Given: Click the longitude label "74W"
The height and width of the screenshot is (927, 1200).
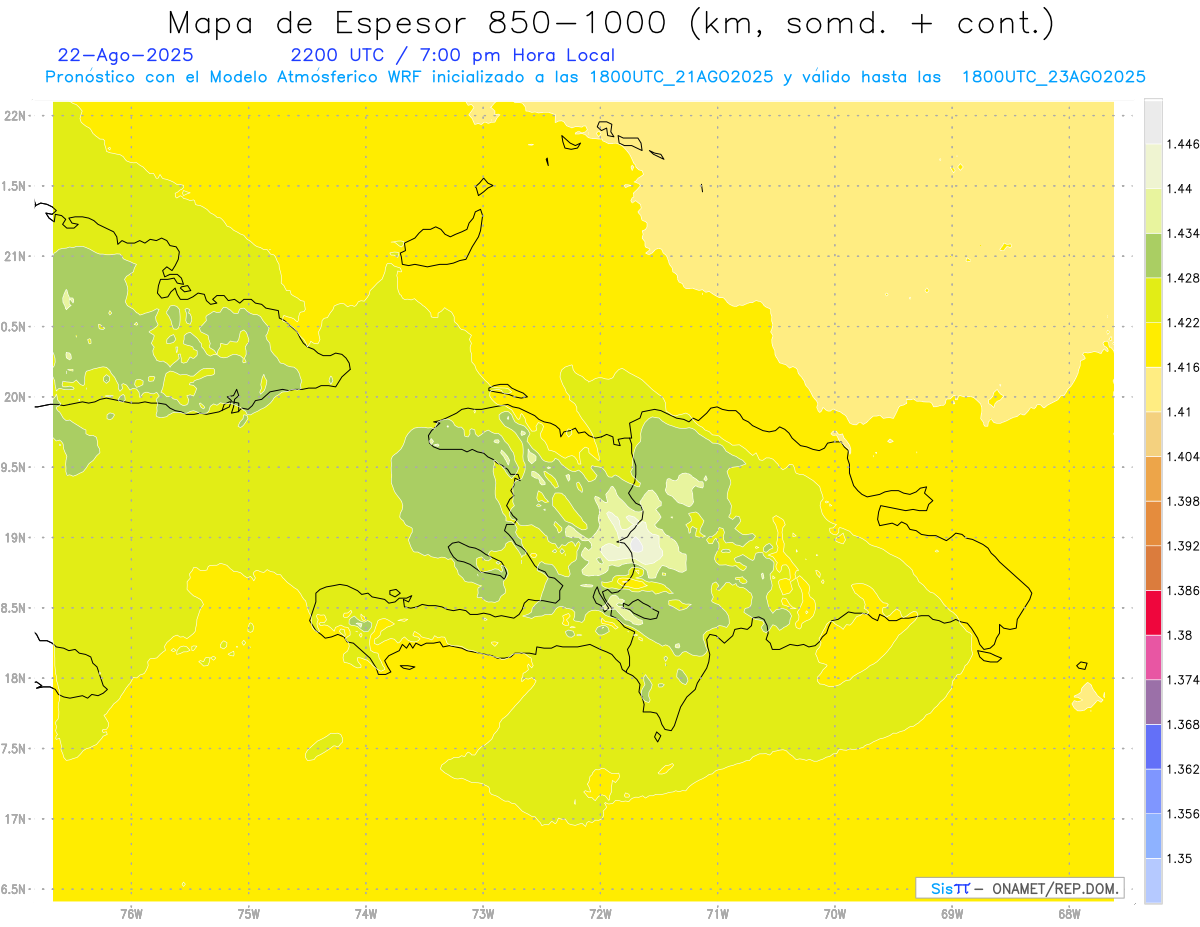Looking at the screenshot, I should pos(366,914).
